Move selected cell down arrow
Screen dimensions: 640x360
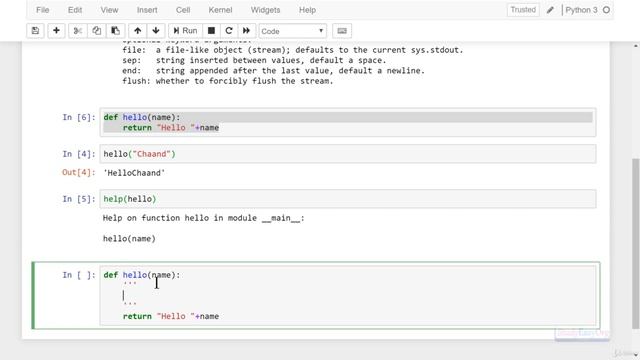156,31
